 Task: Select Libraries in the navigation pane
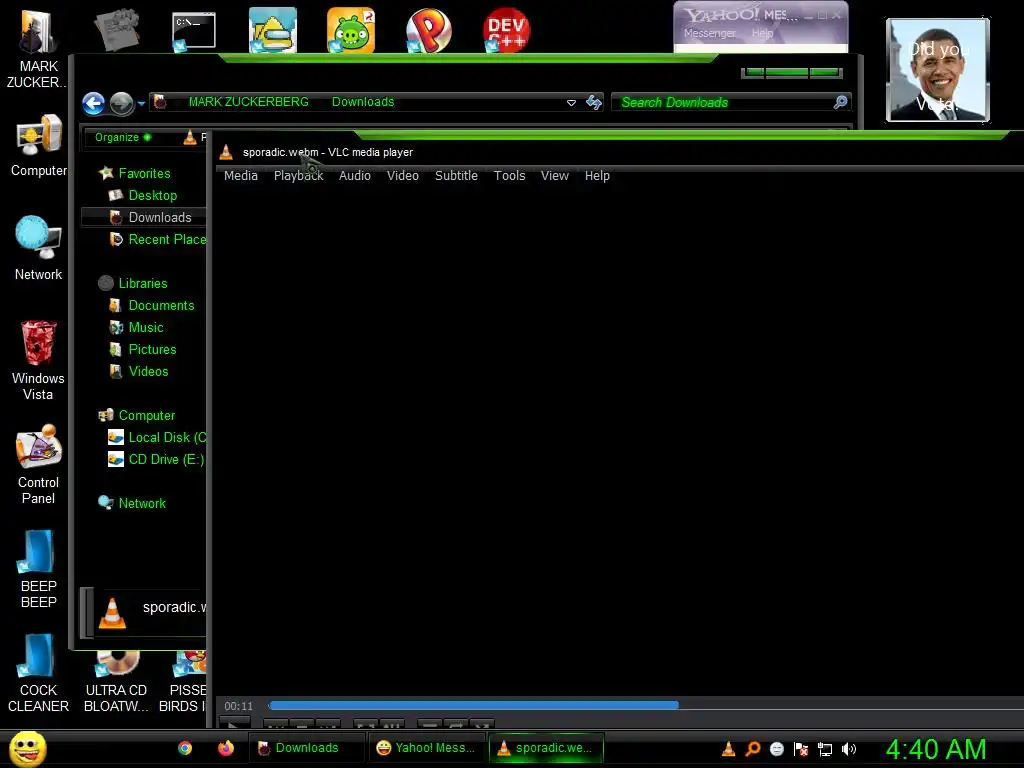click(x=142, y=283)
